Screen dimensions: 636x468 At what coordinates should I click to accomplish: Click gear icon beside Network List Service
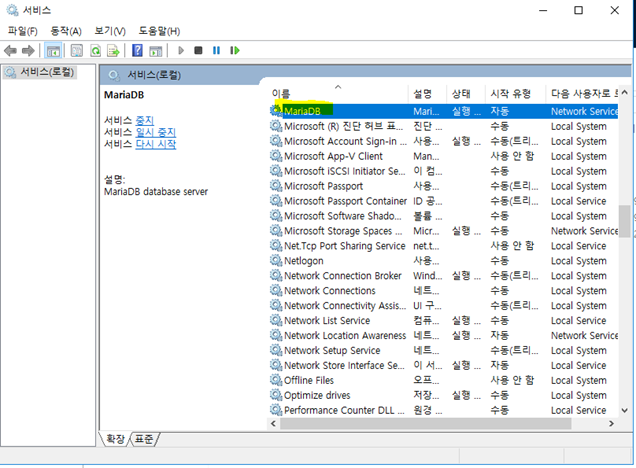(x=276, y=320)
